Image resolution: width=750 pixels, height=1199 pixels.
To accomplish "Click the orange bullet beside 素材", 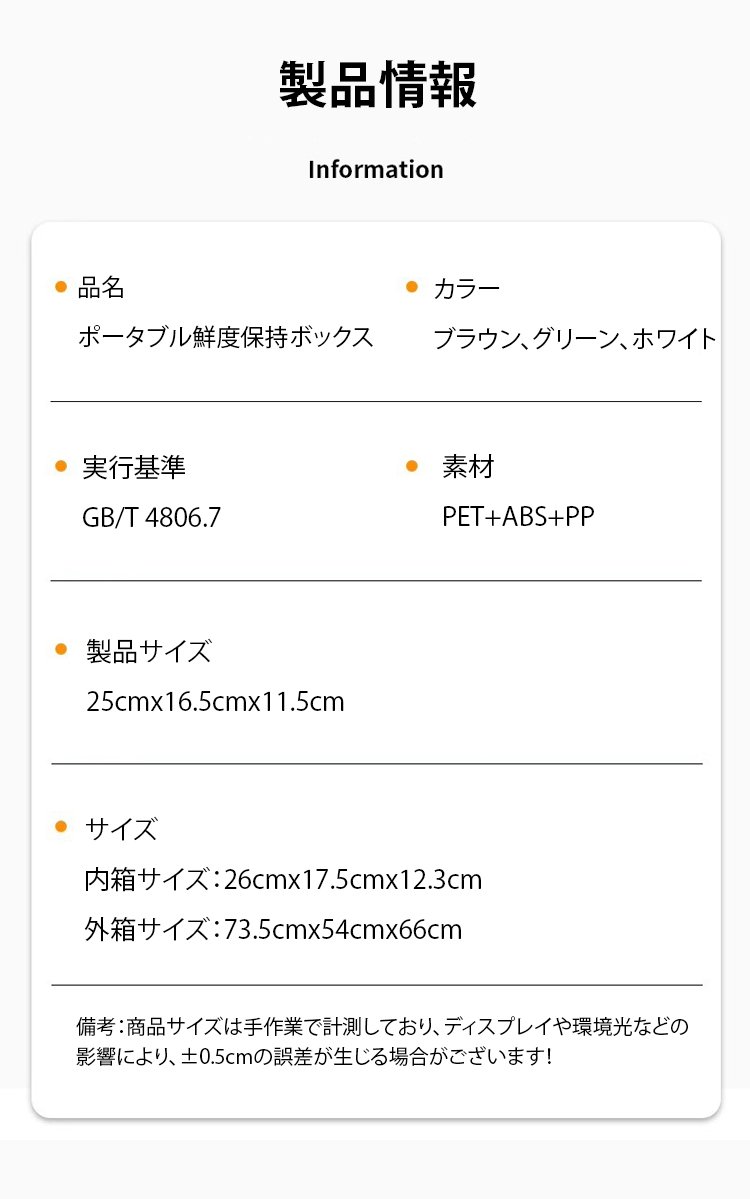I will (x=411, y=466).
